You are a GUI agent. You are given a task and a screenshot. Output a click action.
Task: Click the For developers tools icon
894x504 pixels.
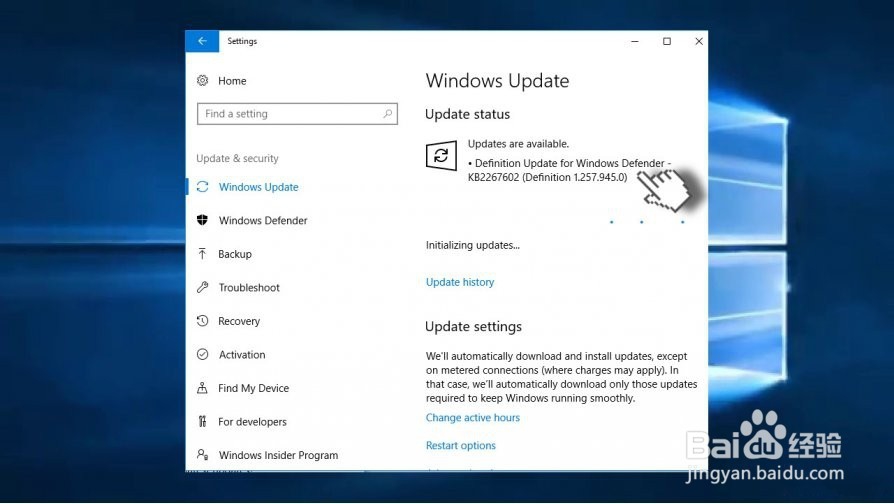pyautogui.click(x=202, y=421)
